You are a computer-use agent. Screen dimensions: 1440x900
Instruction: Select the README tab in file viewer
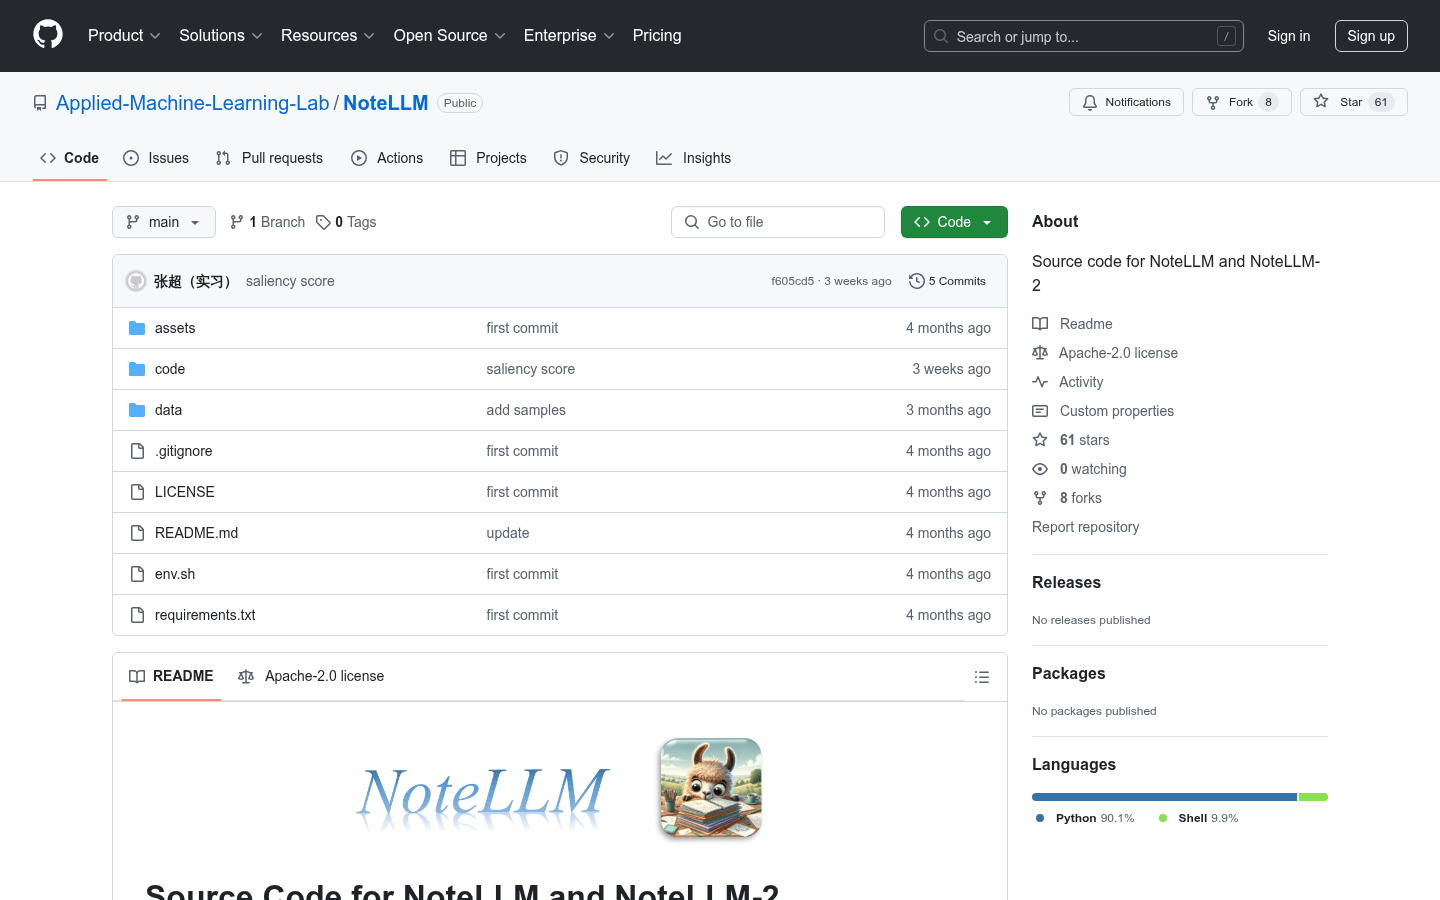pos(171,676)
